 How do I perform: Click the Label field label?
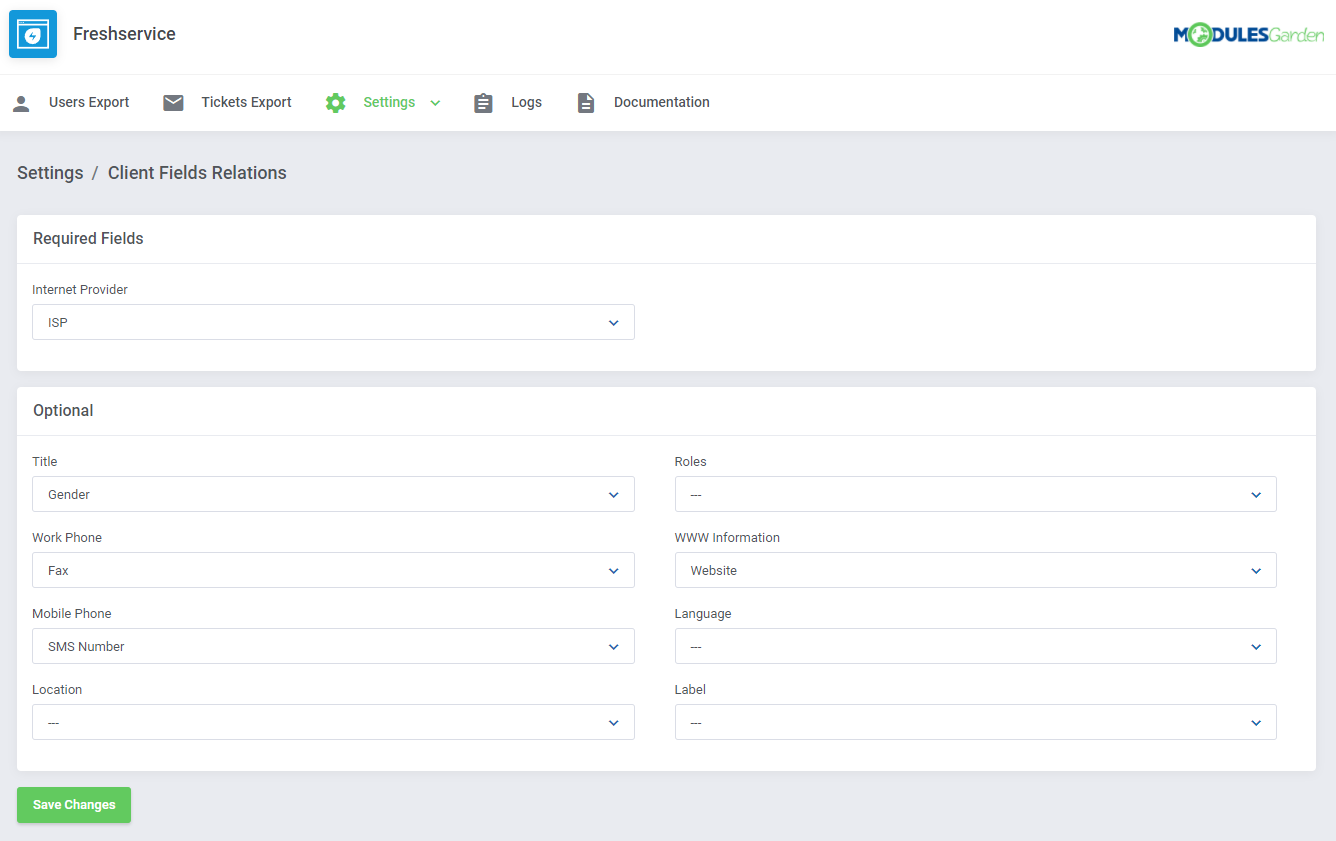690,690
